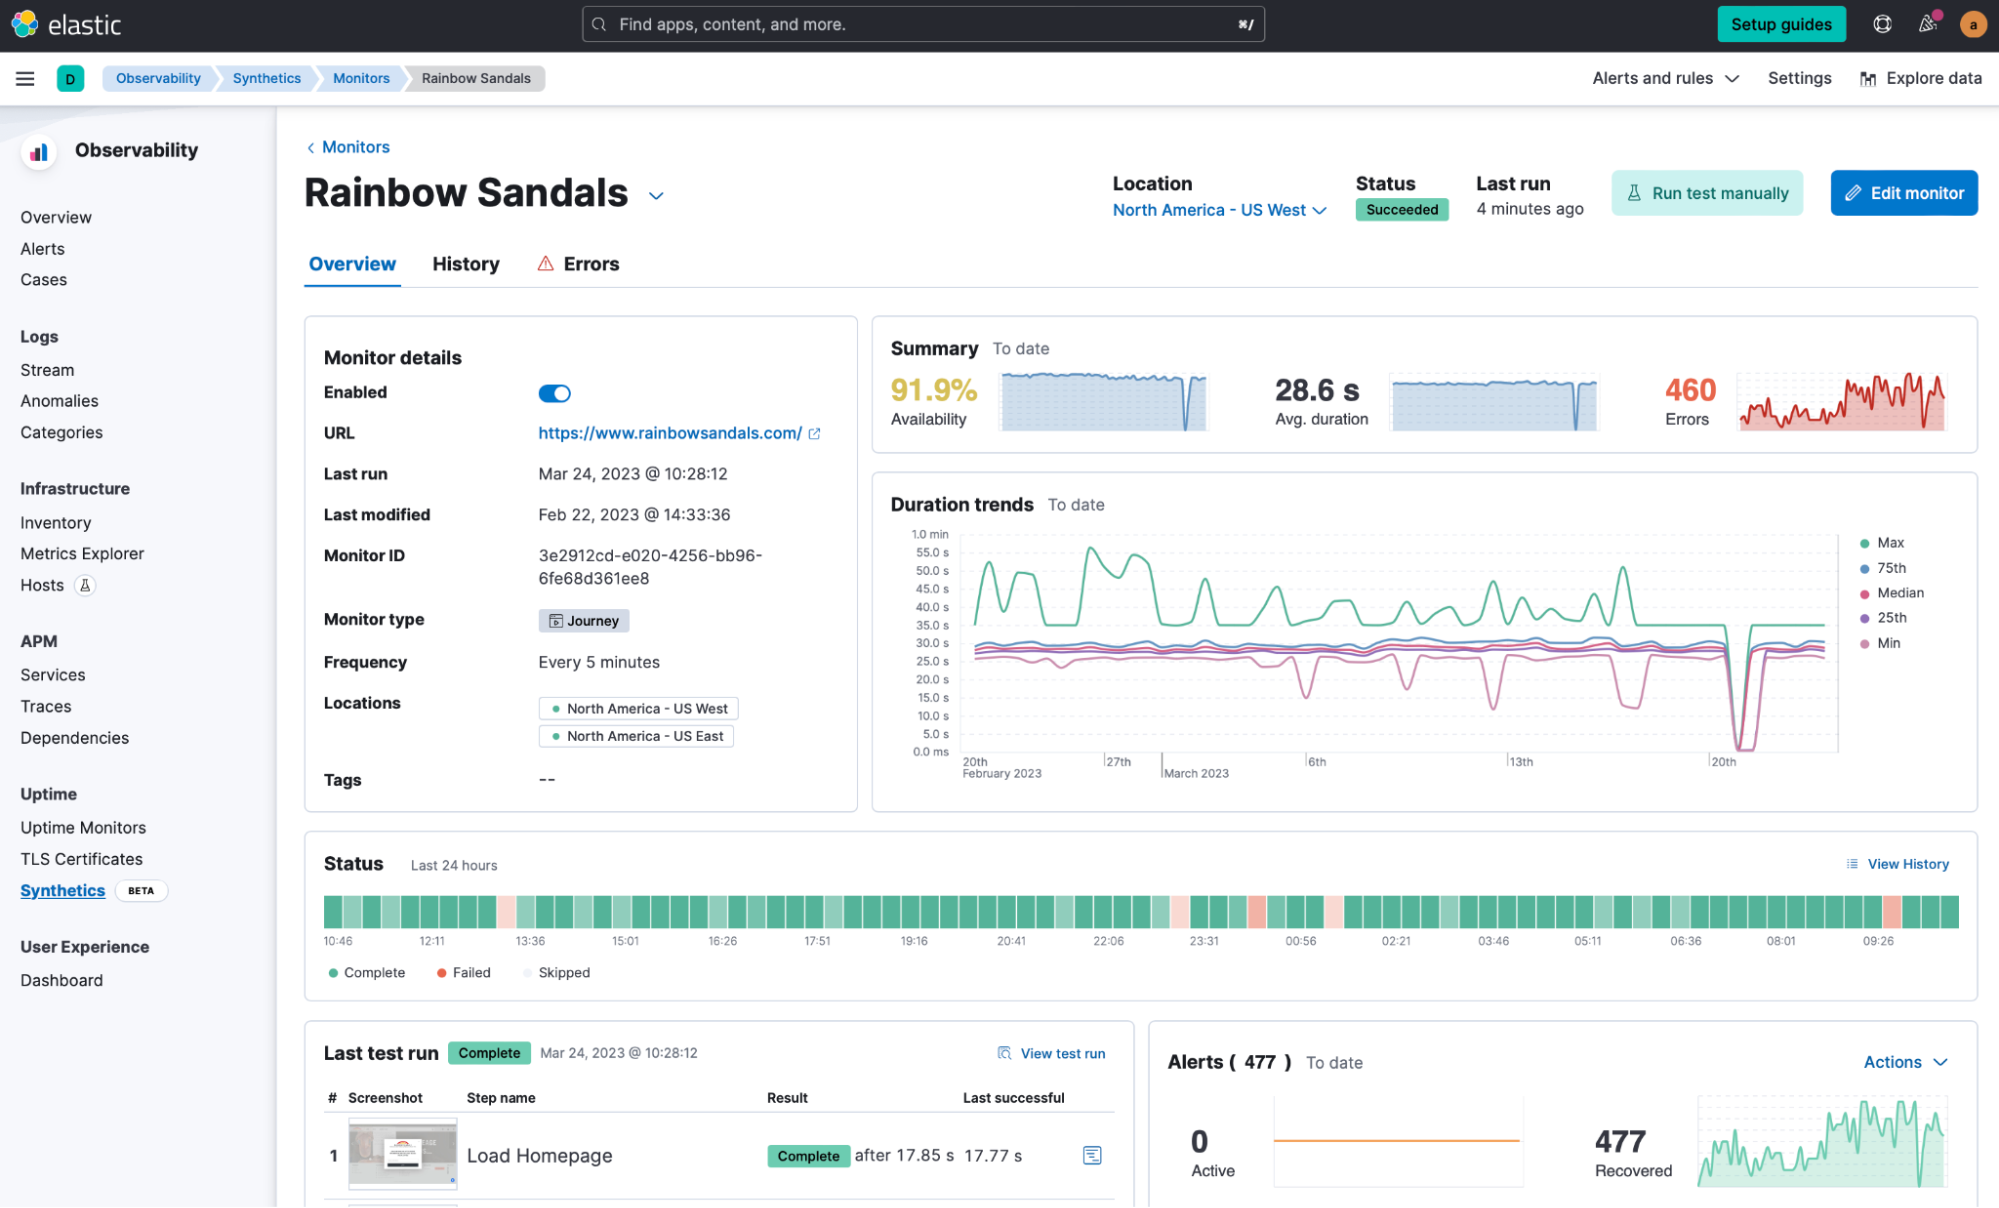Open APM Services in the sidebar
This screenshot has width=1999, height=1208.
53,675
